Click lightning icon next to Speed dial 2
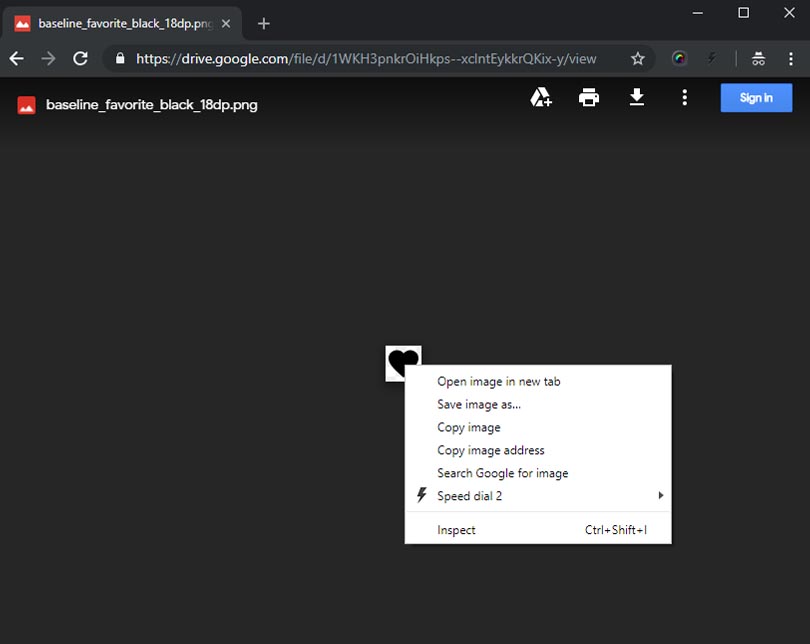 pos(422,495)
